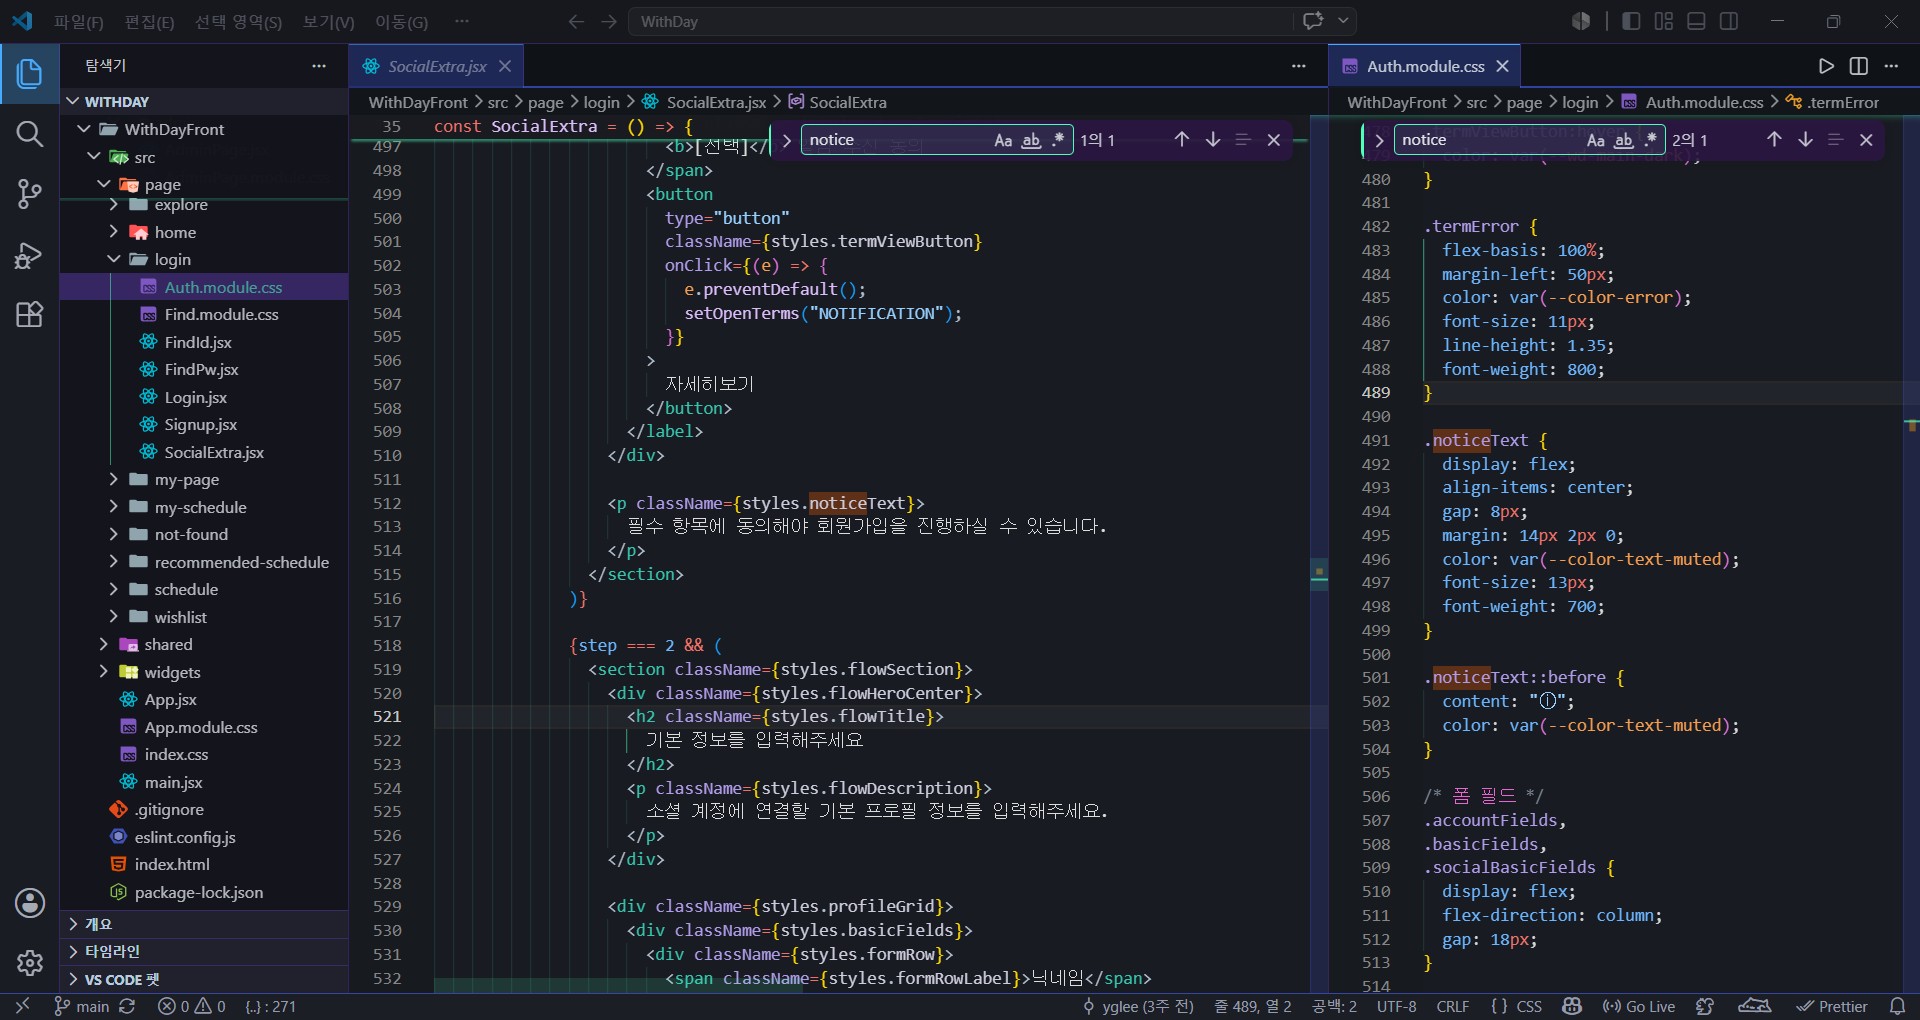The height and width of the screenshot is (1020, 1920).
Task: Click the Go Live status bar button
Action: [1638, 1006]
